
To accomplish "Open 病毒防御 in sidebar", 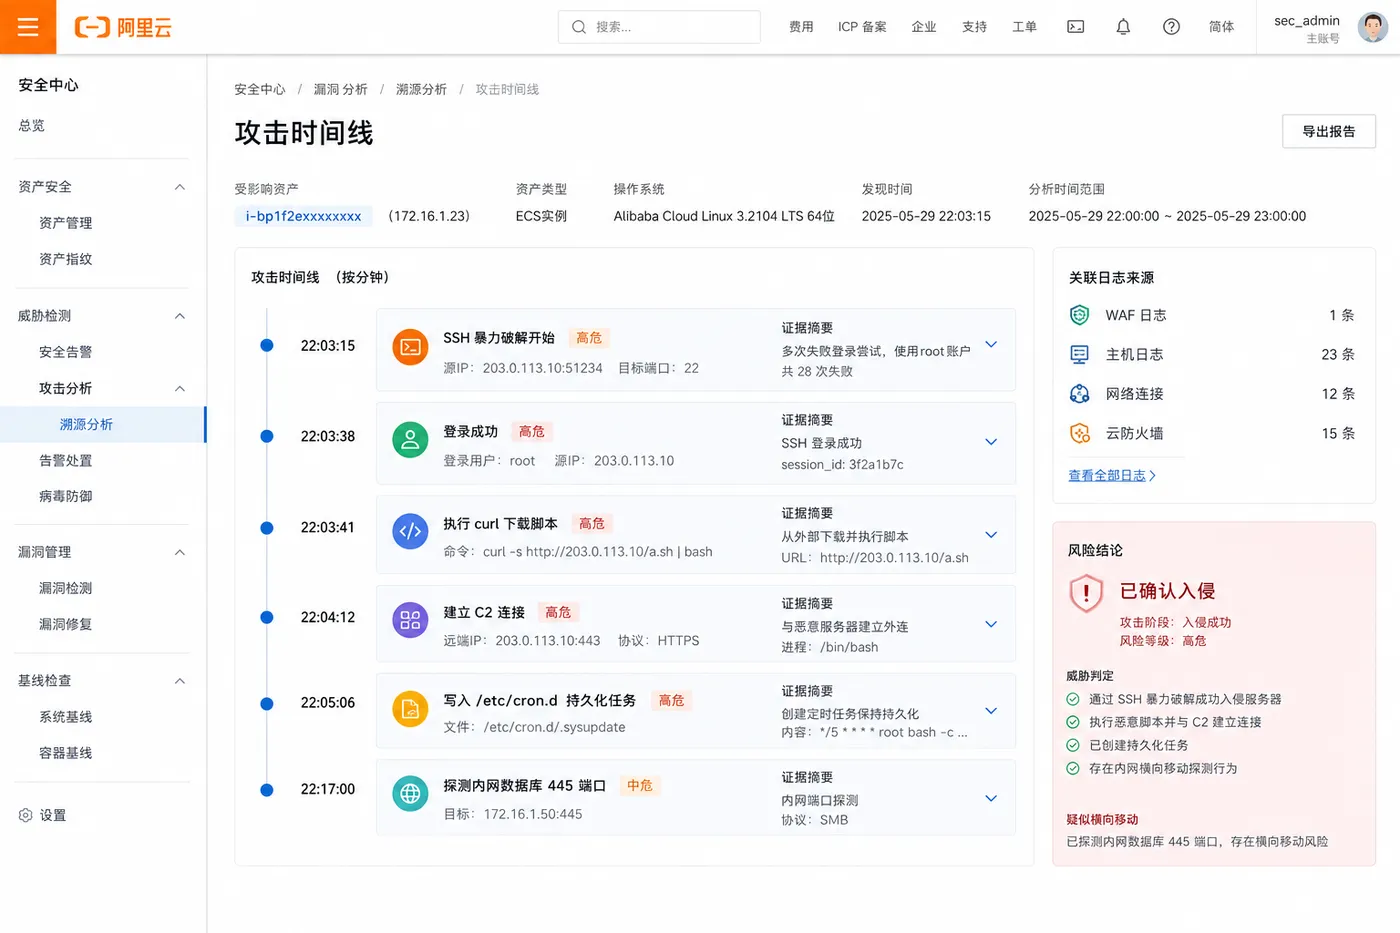I will [x=66, y=496].
